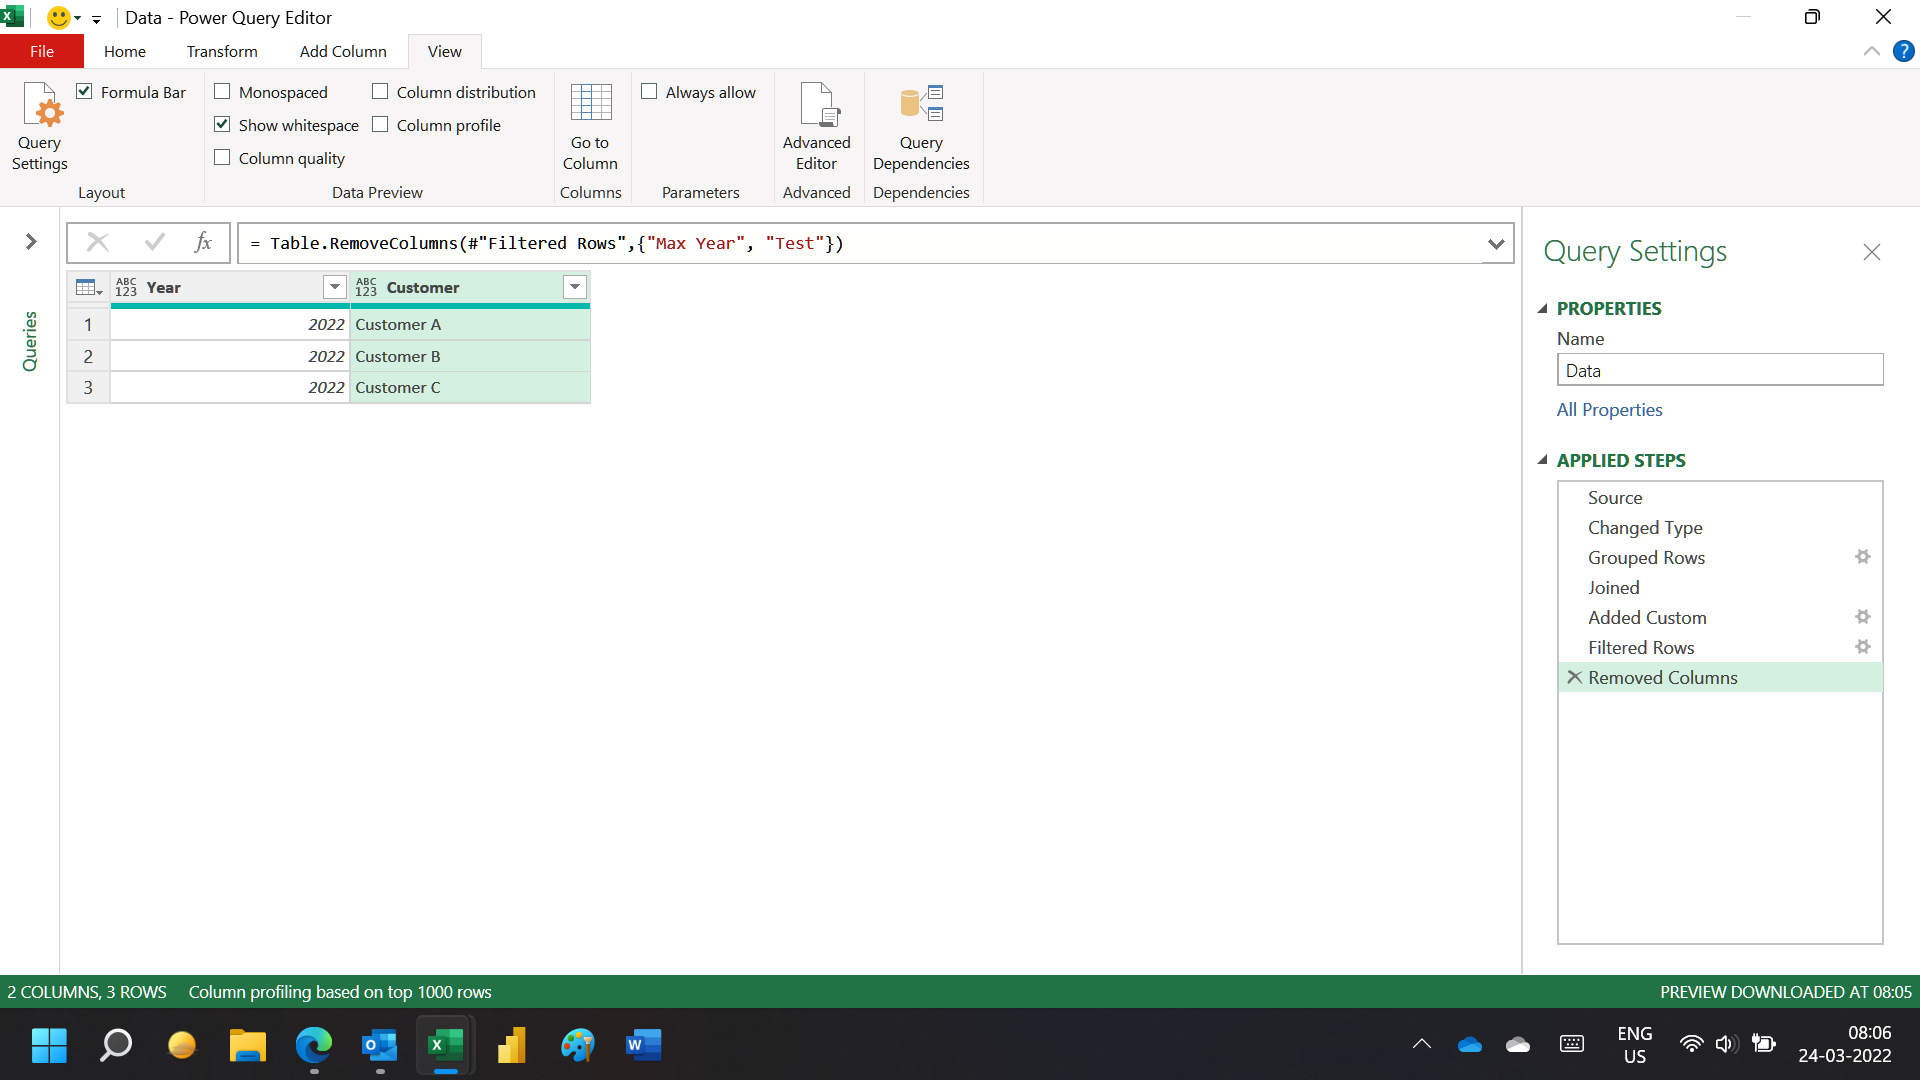
Task: Collapse the ribbon with the chevron
Action: [x=1871, y=51]
